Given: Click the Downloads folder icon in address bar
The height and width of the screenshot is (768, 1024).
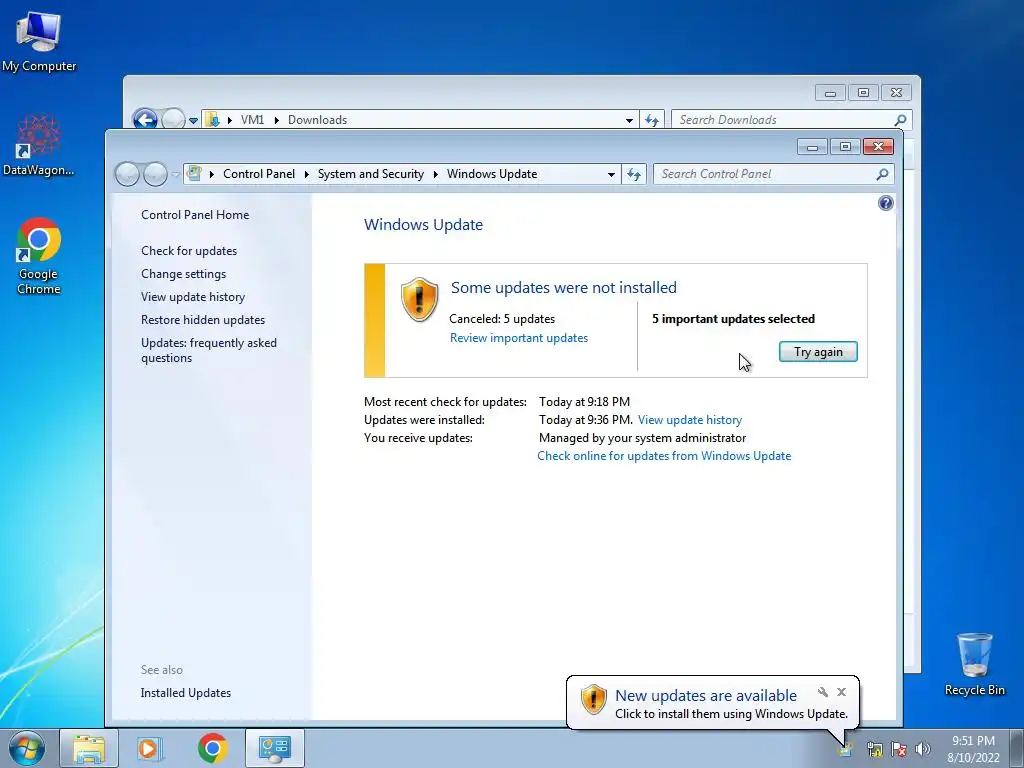Looking at the screenshot, I should [212, 120].
